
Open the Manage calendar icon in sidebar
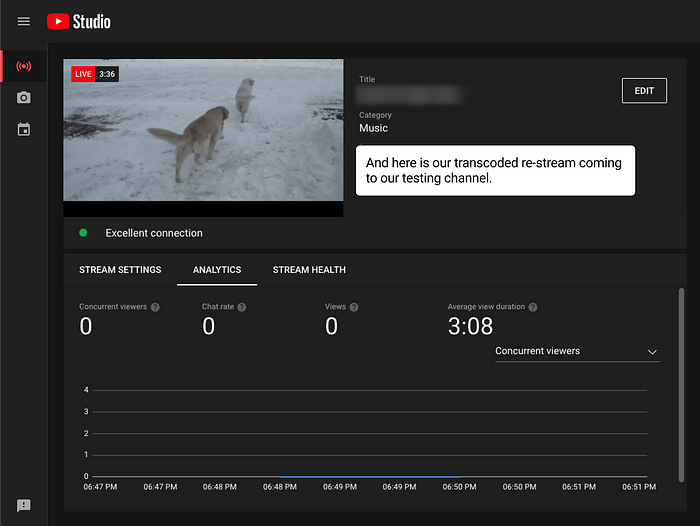point(24,129)
